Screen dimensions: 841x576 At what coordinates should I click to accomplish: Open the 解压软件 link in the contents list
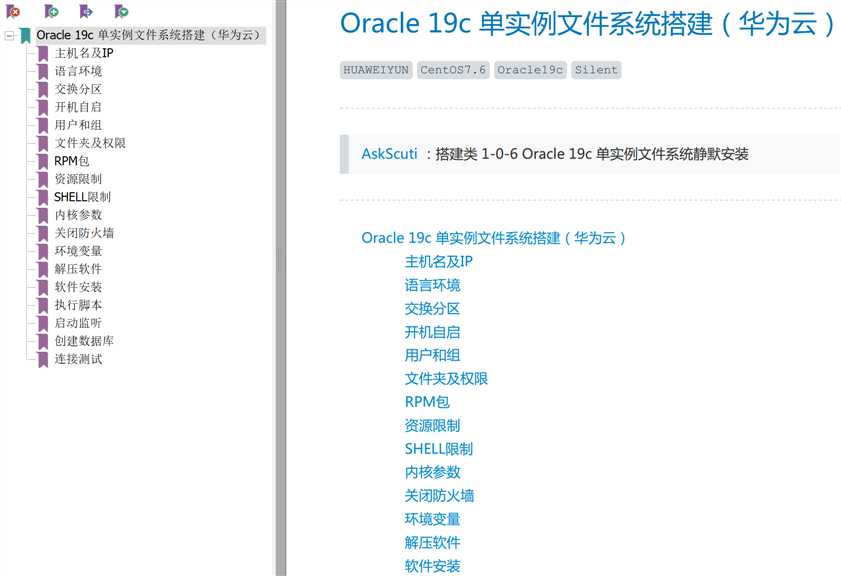pyautogui.click(x=432, y=543)
